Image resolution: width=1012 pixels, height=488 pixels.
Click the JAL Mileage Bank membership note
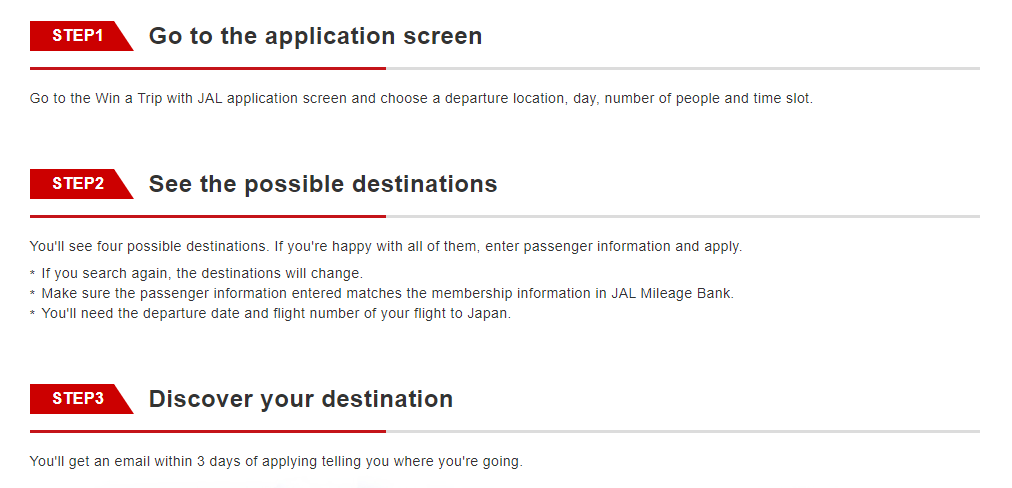pyautogui.click(x=388, y=293)
